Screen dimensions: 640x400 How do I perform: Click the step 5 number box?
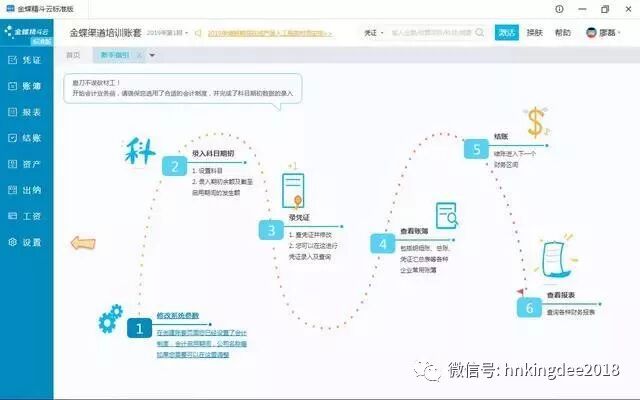tap(476, 149)
